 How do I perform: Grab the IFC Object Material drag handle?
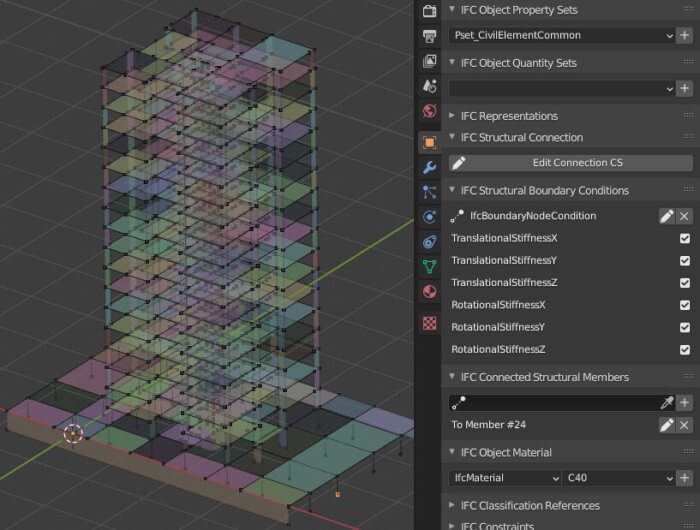688,452
